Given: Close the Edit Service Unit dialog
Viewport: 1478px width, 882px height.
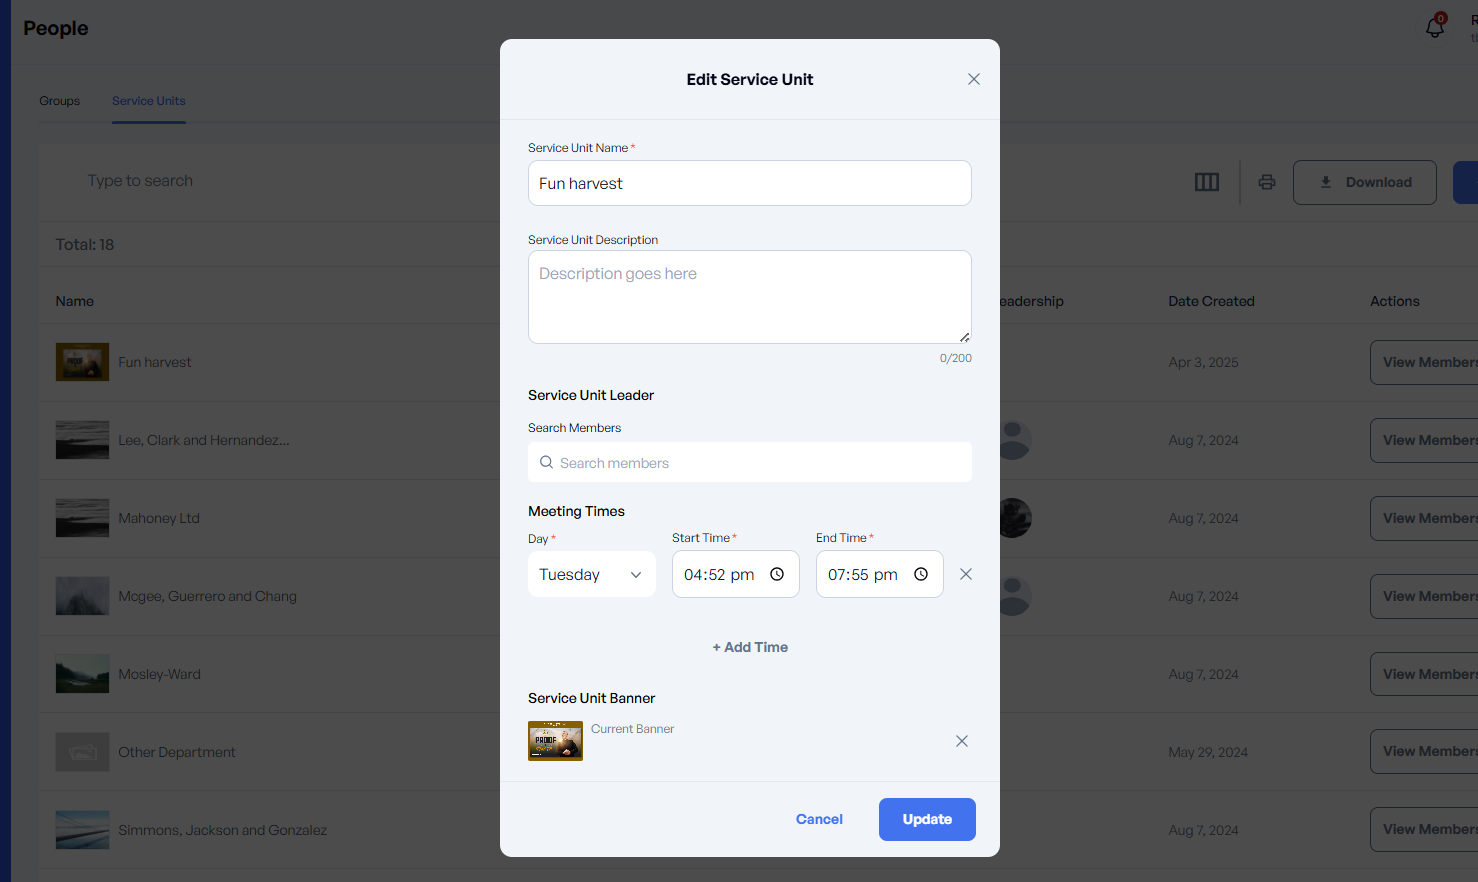Looking at the screenshot, I should tap(973, 79).
